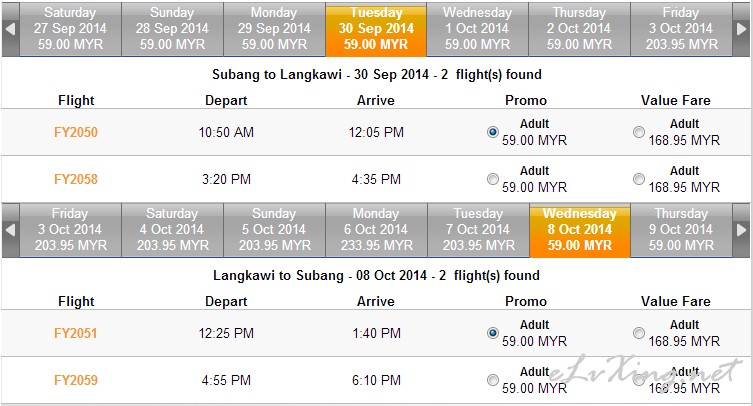Select Thursday 9 Oct 2014 return date
Viewport: 753px width, 406px height.
[x=681, y=230]
